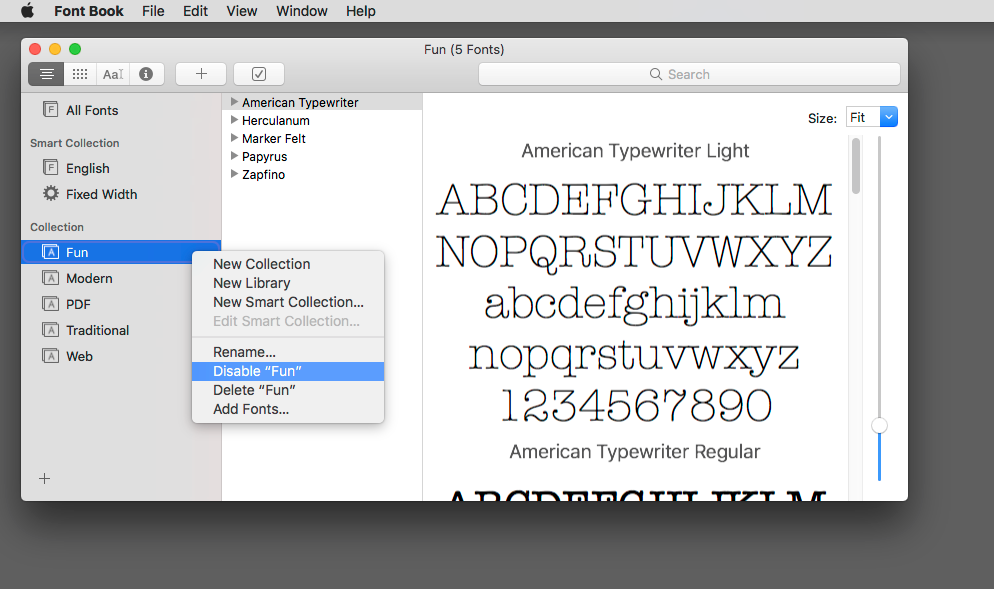The height and width of the screenshot is (589, 994).
Task: Add a collection with sidebar plus button
Action: [44, 479]
